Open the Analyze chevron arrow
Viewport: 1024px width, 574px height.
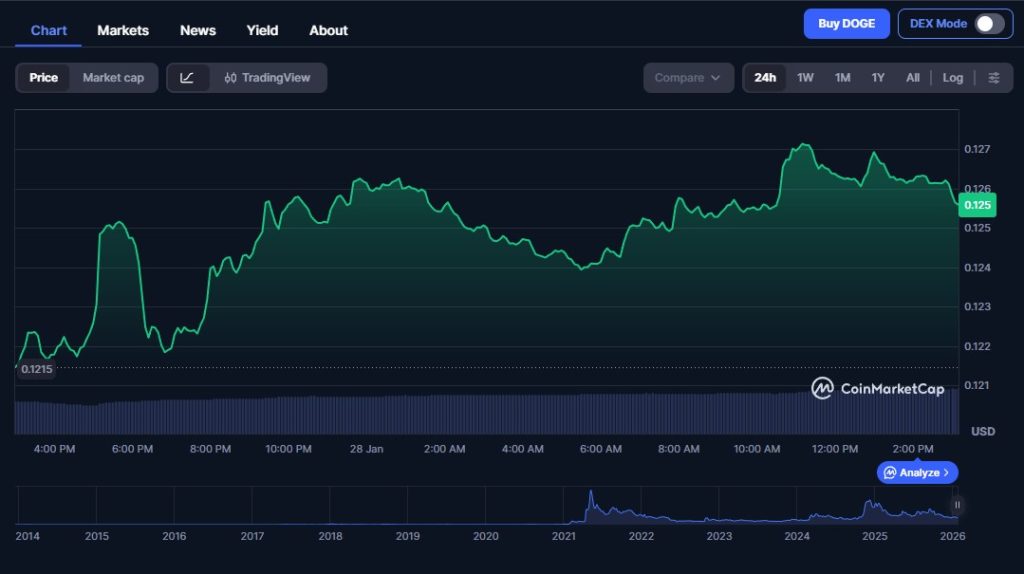coord(947,472)
